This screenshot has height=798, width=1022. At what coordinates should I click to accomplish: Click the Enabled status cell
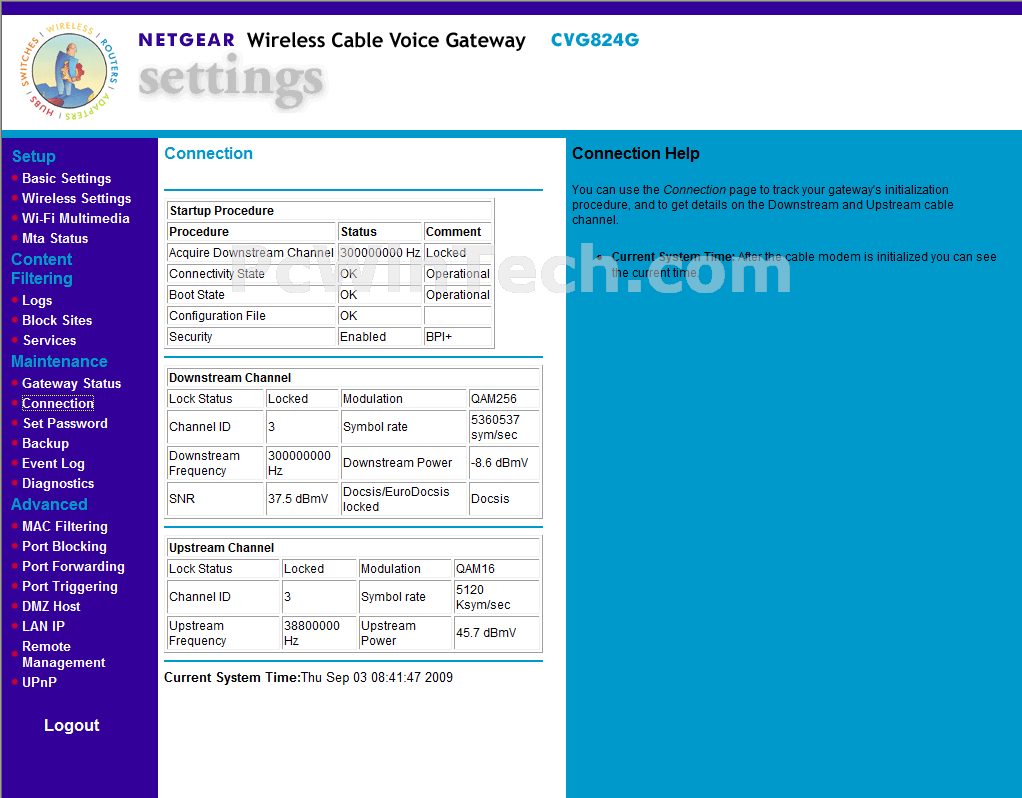(x=380, y=336)
